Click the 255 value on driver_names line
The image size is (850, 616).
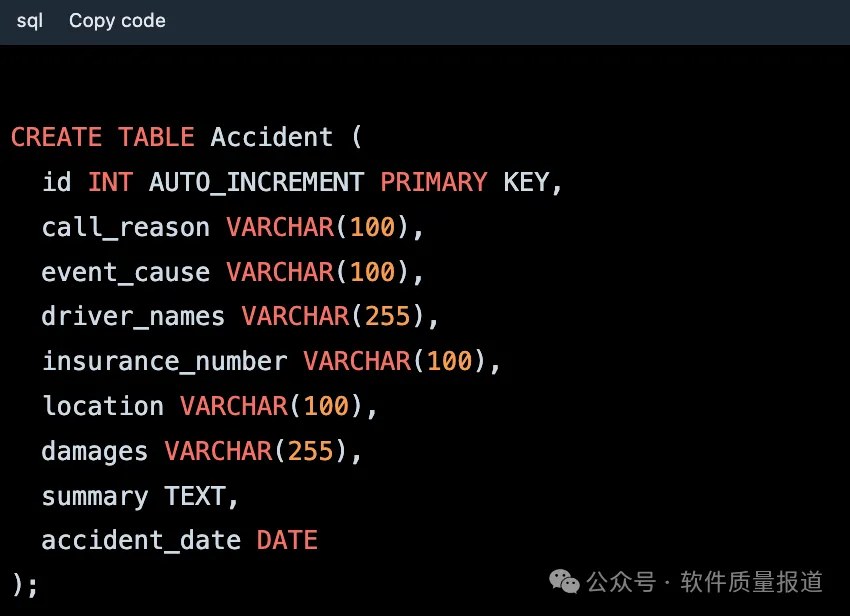[387, 317]
